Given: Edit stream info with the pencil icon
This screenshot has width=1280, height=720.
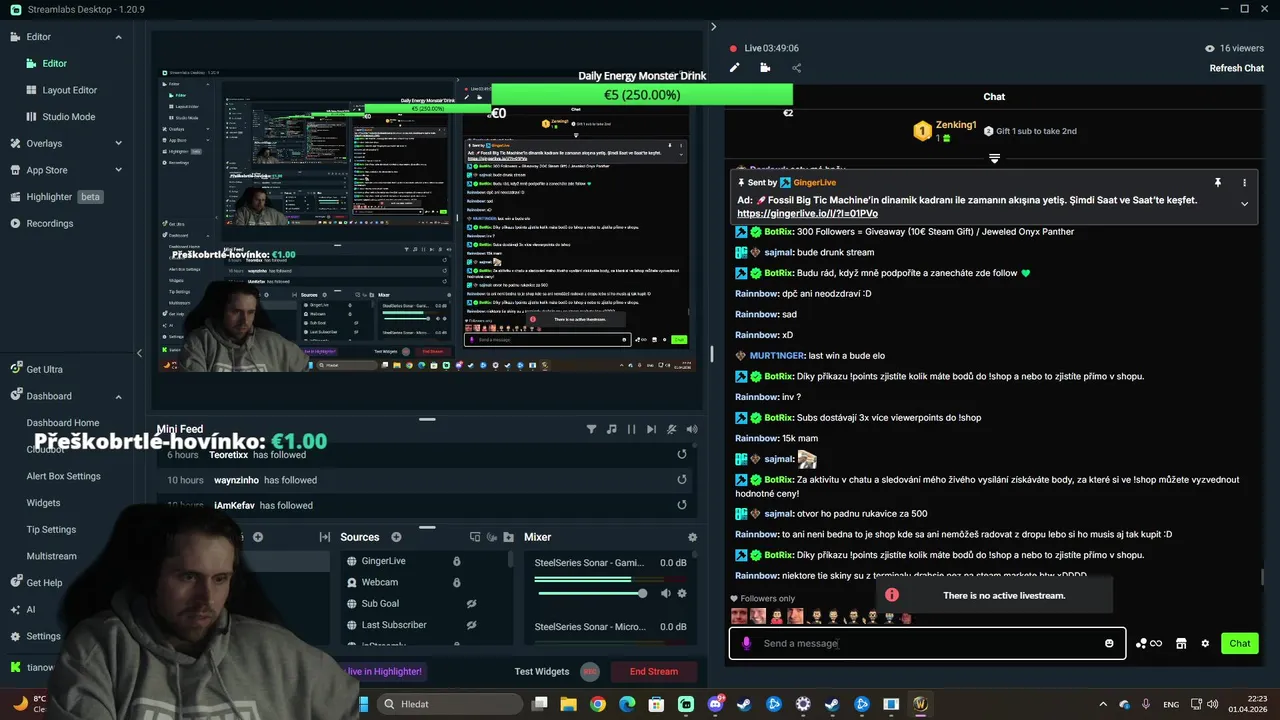Looking at the screenshot, I should pos(734,68).
